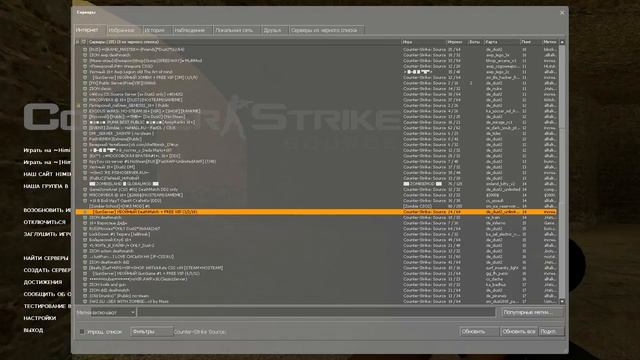Open the Интернет server tab
This screenshot has height=360, width=640.
(x=90, y=30)
